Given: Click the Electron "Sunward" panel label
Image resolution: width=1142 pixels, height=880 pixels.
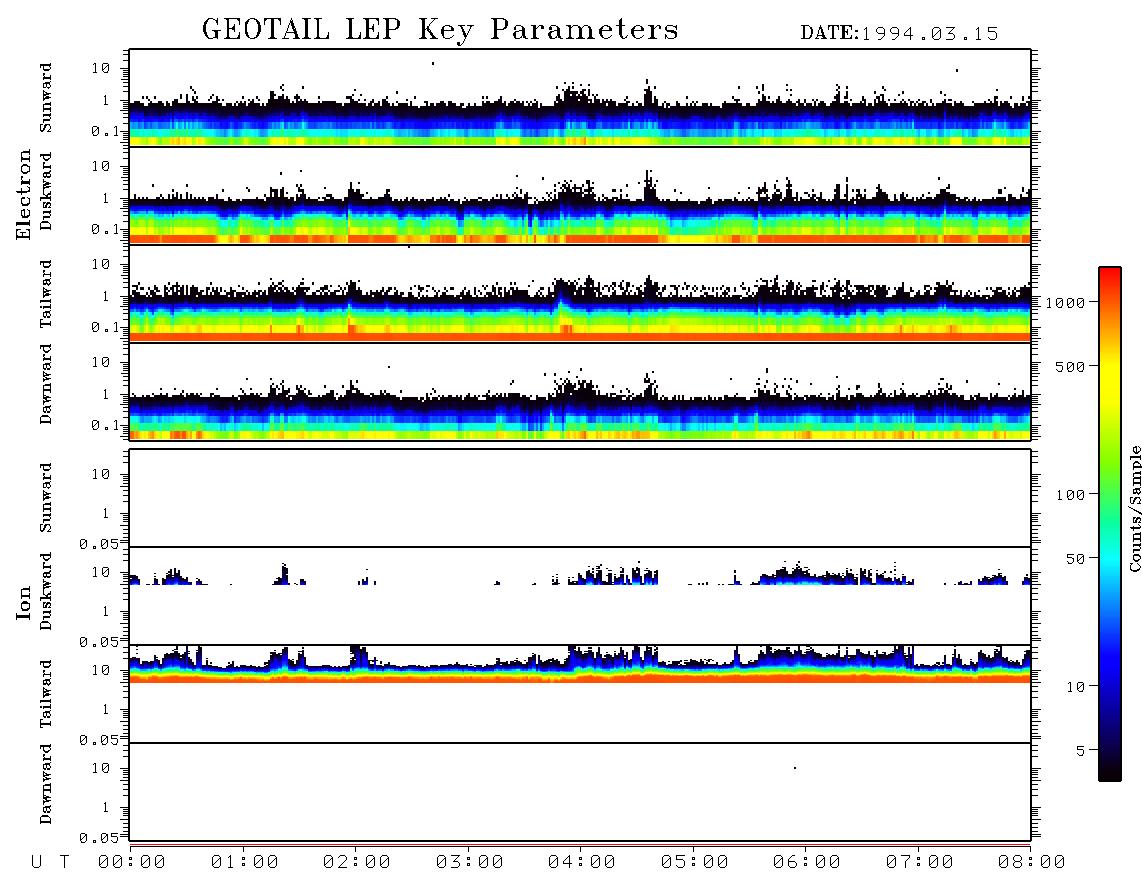Looking at the screenshot, I should coord(46,98).
